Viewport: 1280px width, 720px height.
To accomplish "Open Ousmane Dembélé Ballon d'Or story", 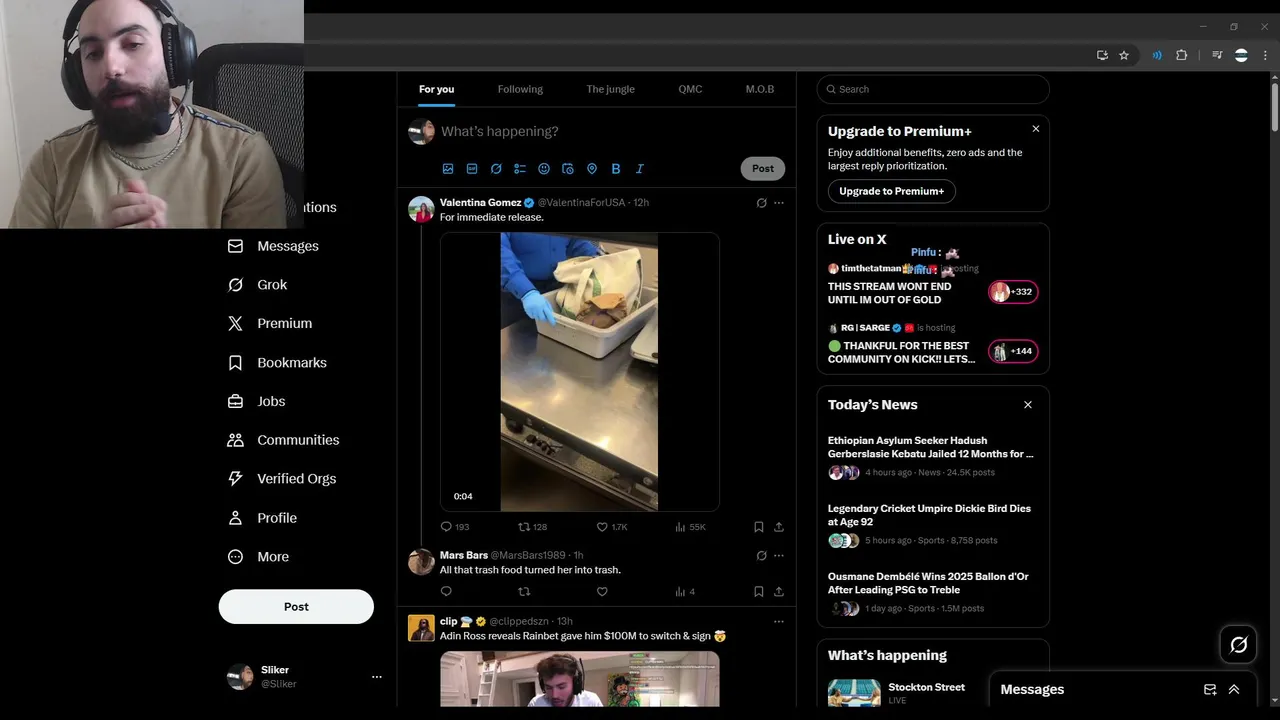I will (932, 592).
